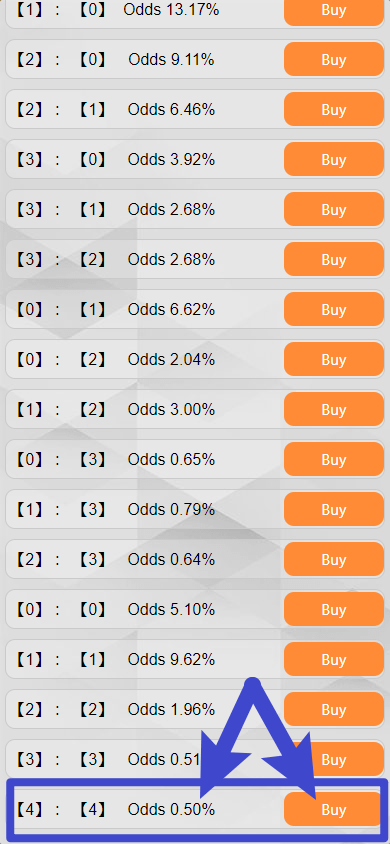Buy the 2:1 score at 6.46% odds
This screenshot has width=390, height=844.
click(x=334, y=110)
